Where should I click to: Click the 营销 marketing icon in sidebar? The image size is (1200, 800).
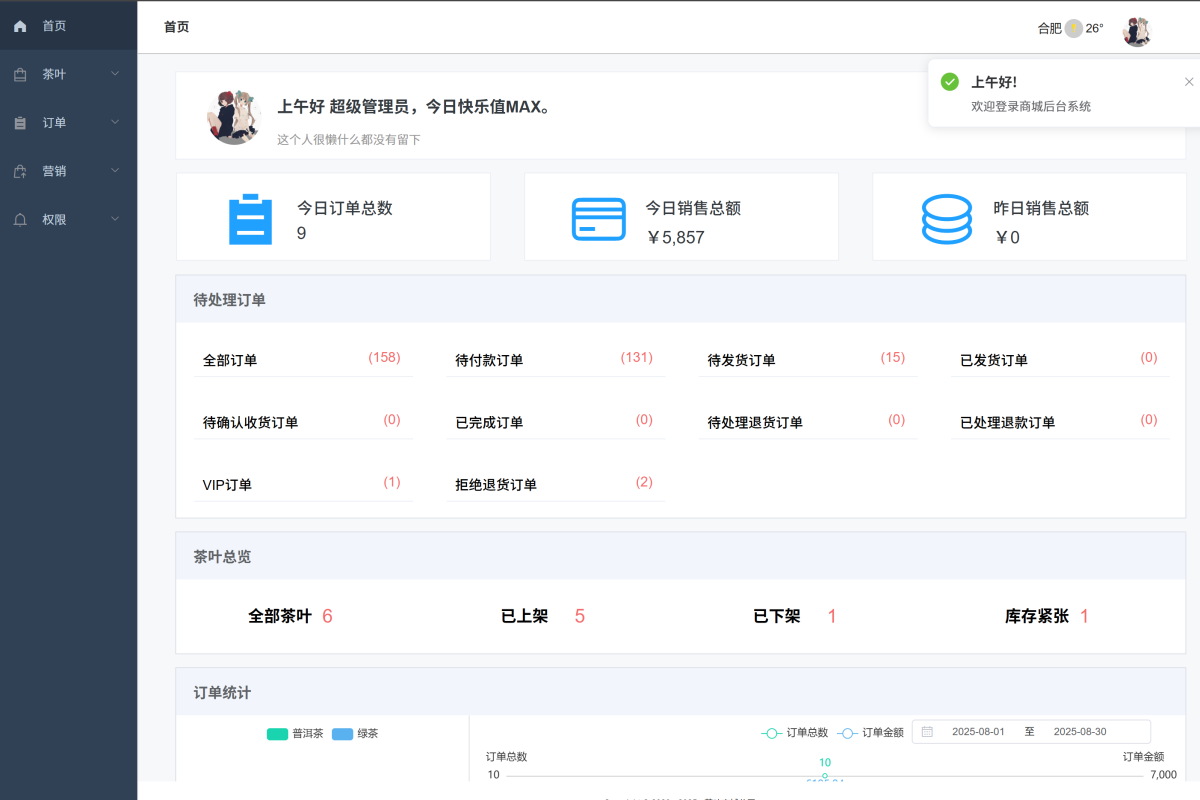point(20,171)
